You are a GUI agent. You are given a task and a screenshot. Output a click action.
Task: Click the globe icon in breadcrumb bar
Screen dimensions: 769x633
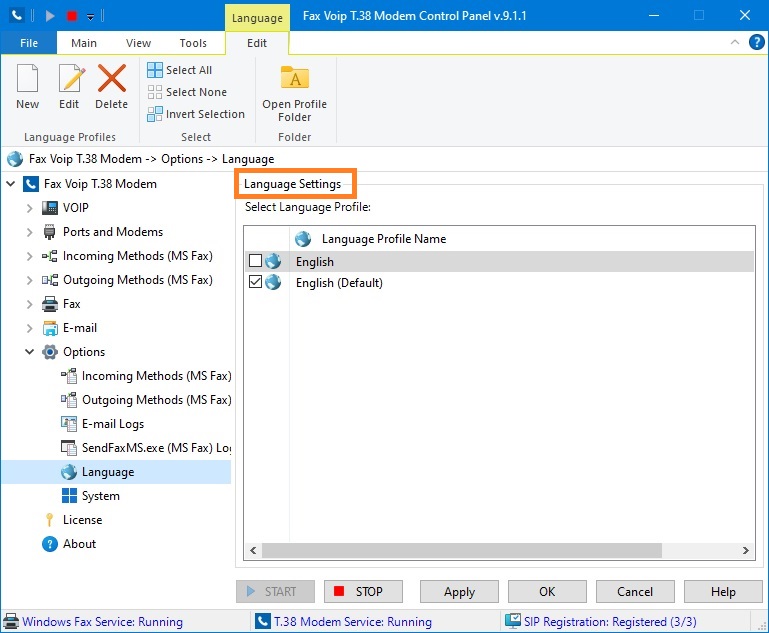point(15,159)
